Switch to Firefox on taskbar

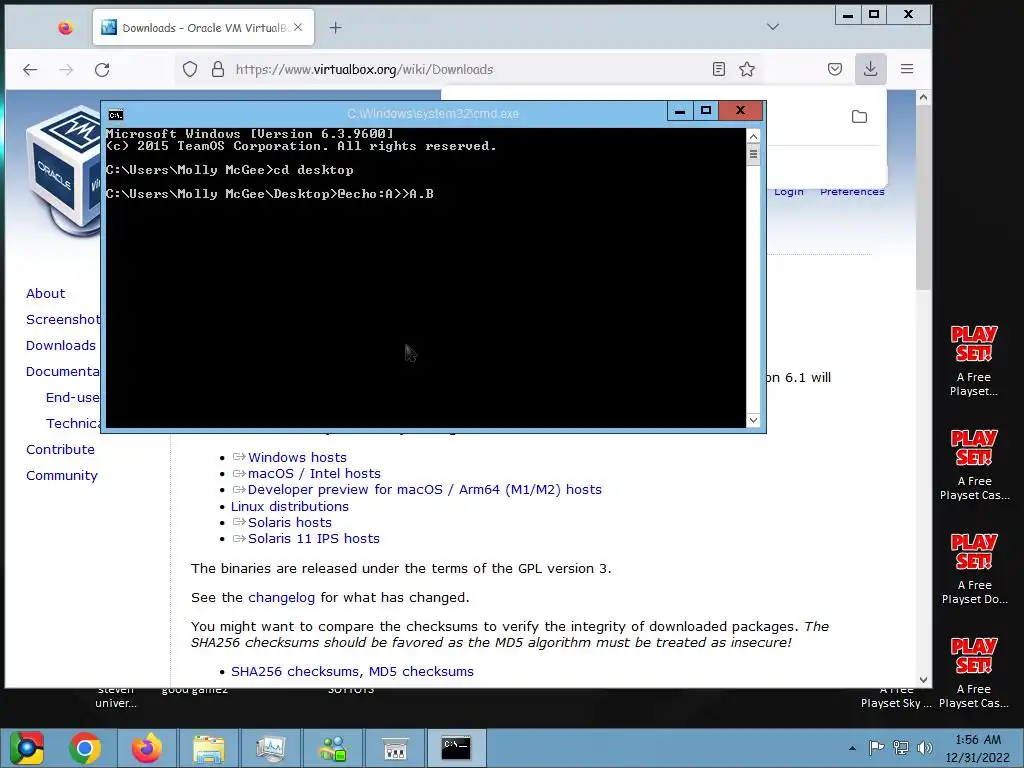pyautogui.click(x=147, y=748)
